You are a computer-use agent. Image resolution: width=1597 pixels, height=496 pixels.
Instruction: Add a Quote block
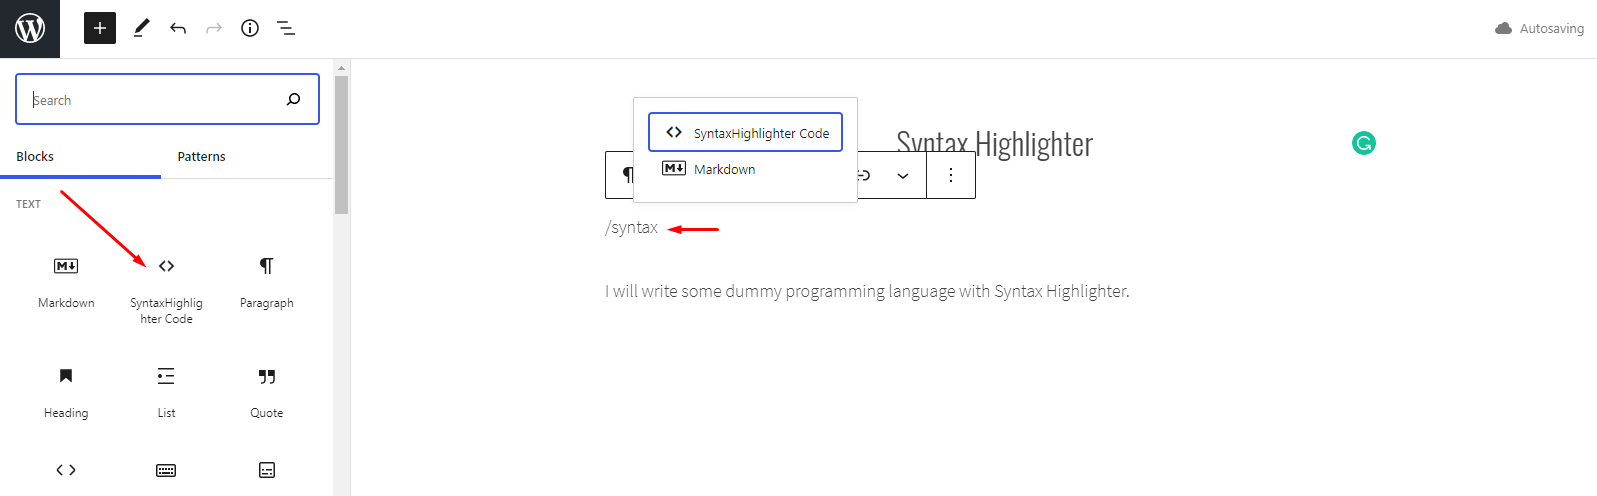[x=267, y=393]
